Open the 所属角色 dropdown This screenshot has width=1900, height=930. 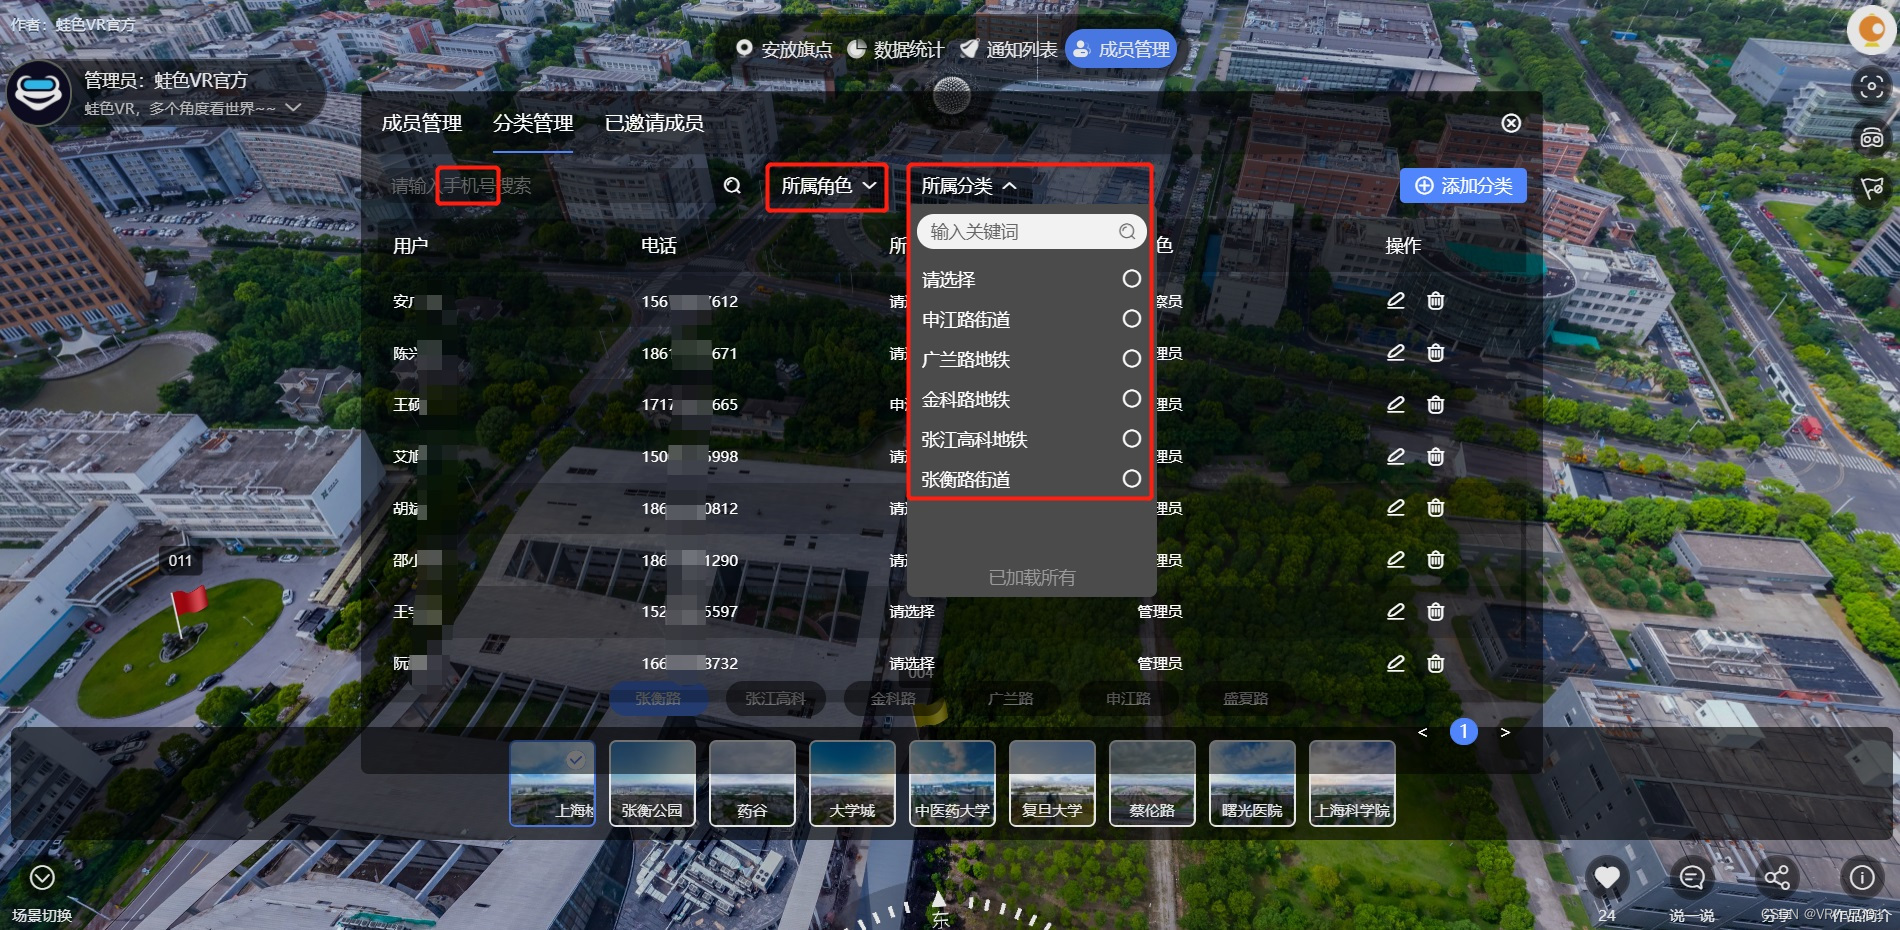click(827, 186)
